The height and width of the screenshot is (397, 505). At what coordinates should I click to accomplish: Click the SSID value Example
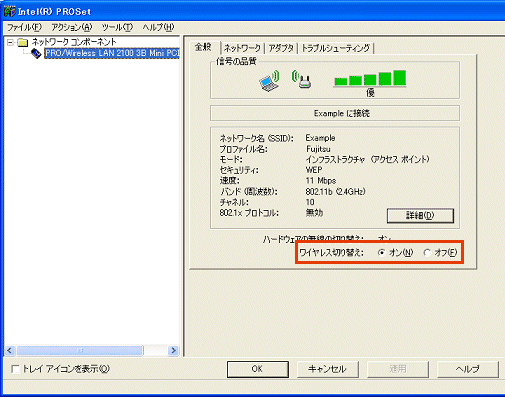(320, 138)
